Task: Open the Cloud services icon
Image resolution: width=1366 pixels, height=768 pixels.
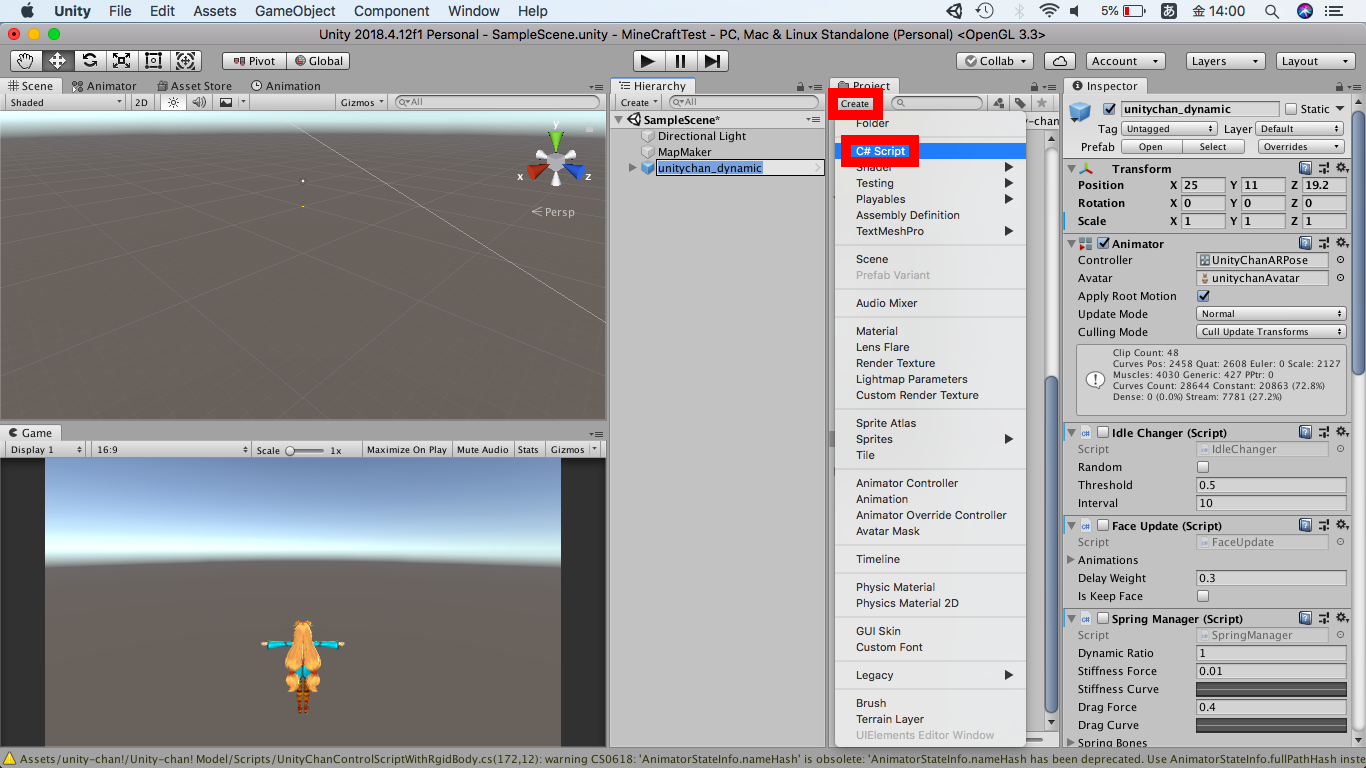Action: [x=1059, y=61]
